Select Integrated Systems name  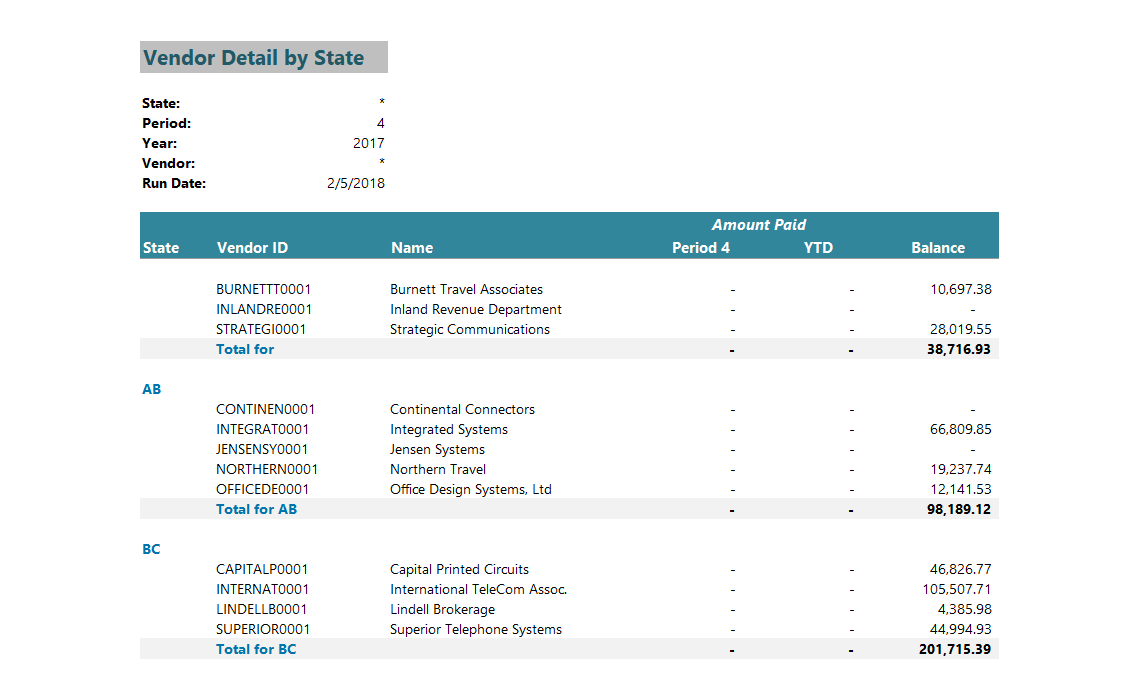(449, 430)
